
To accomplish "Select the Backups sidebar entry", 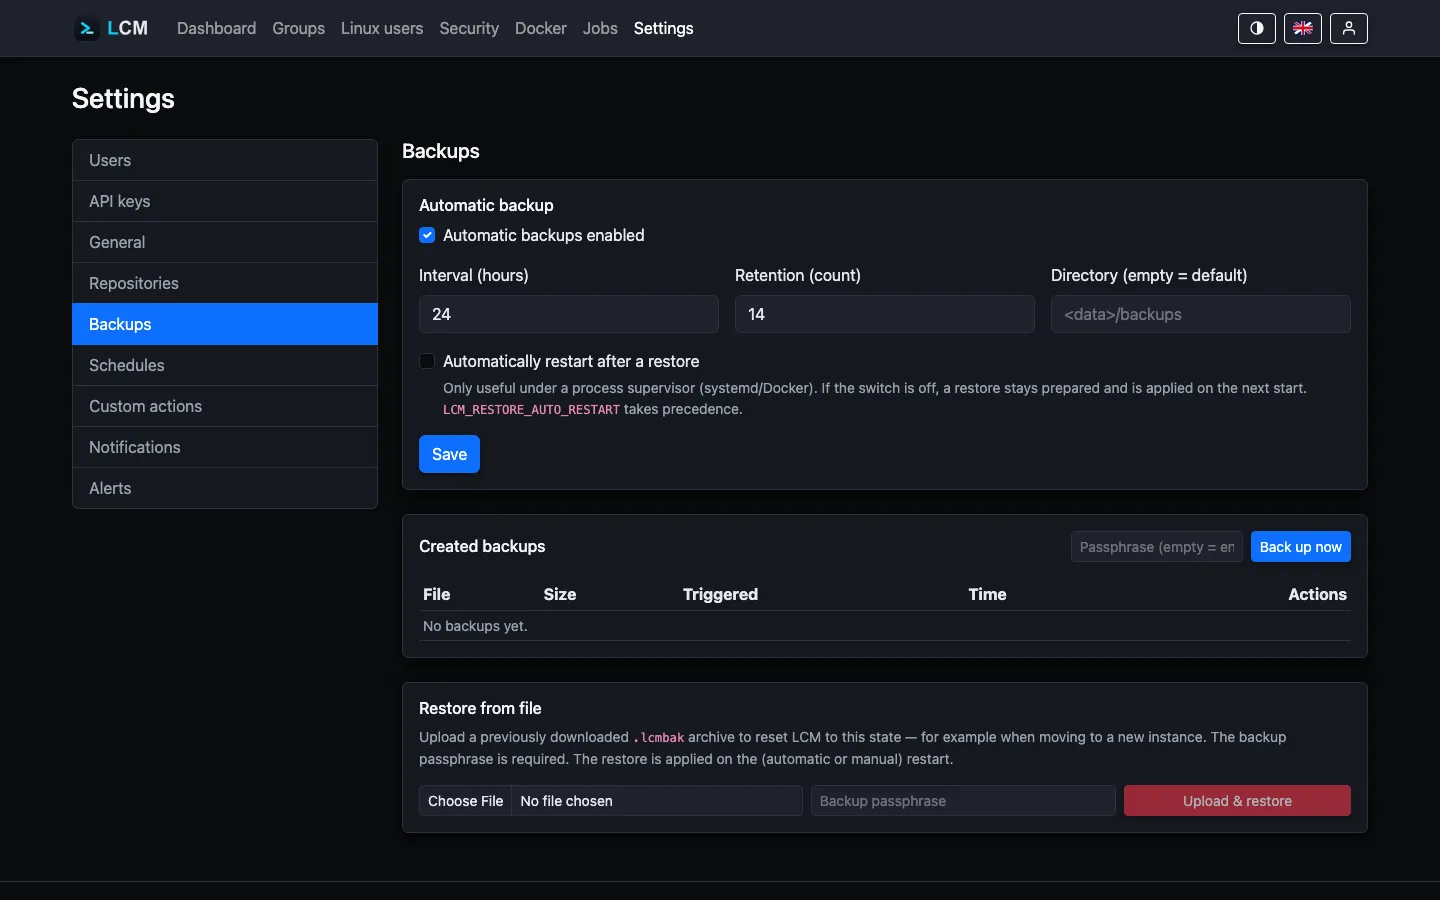I will [x=225, y=324].
